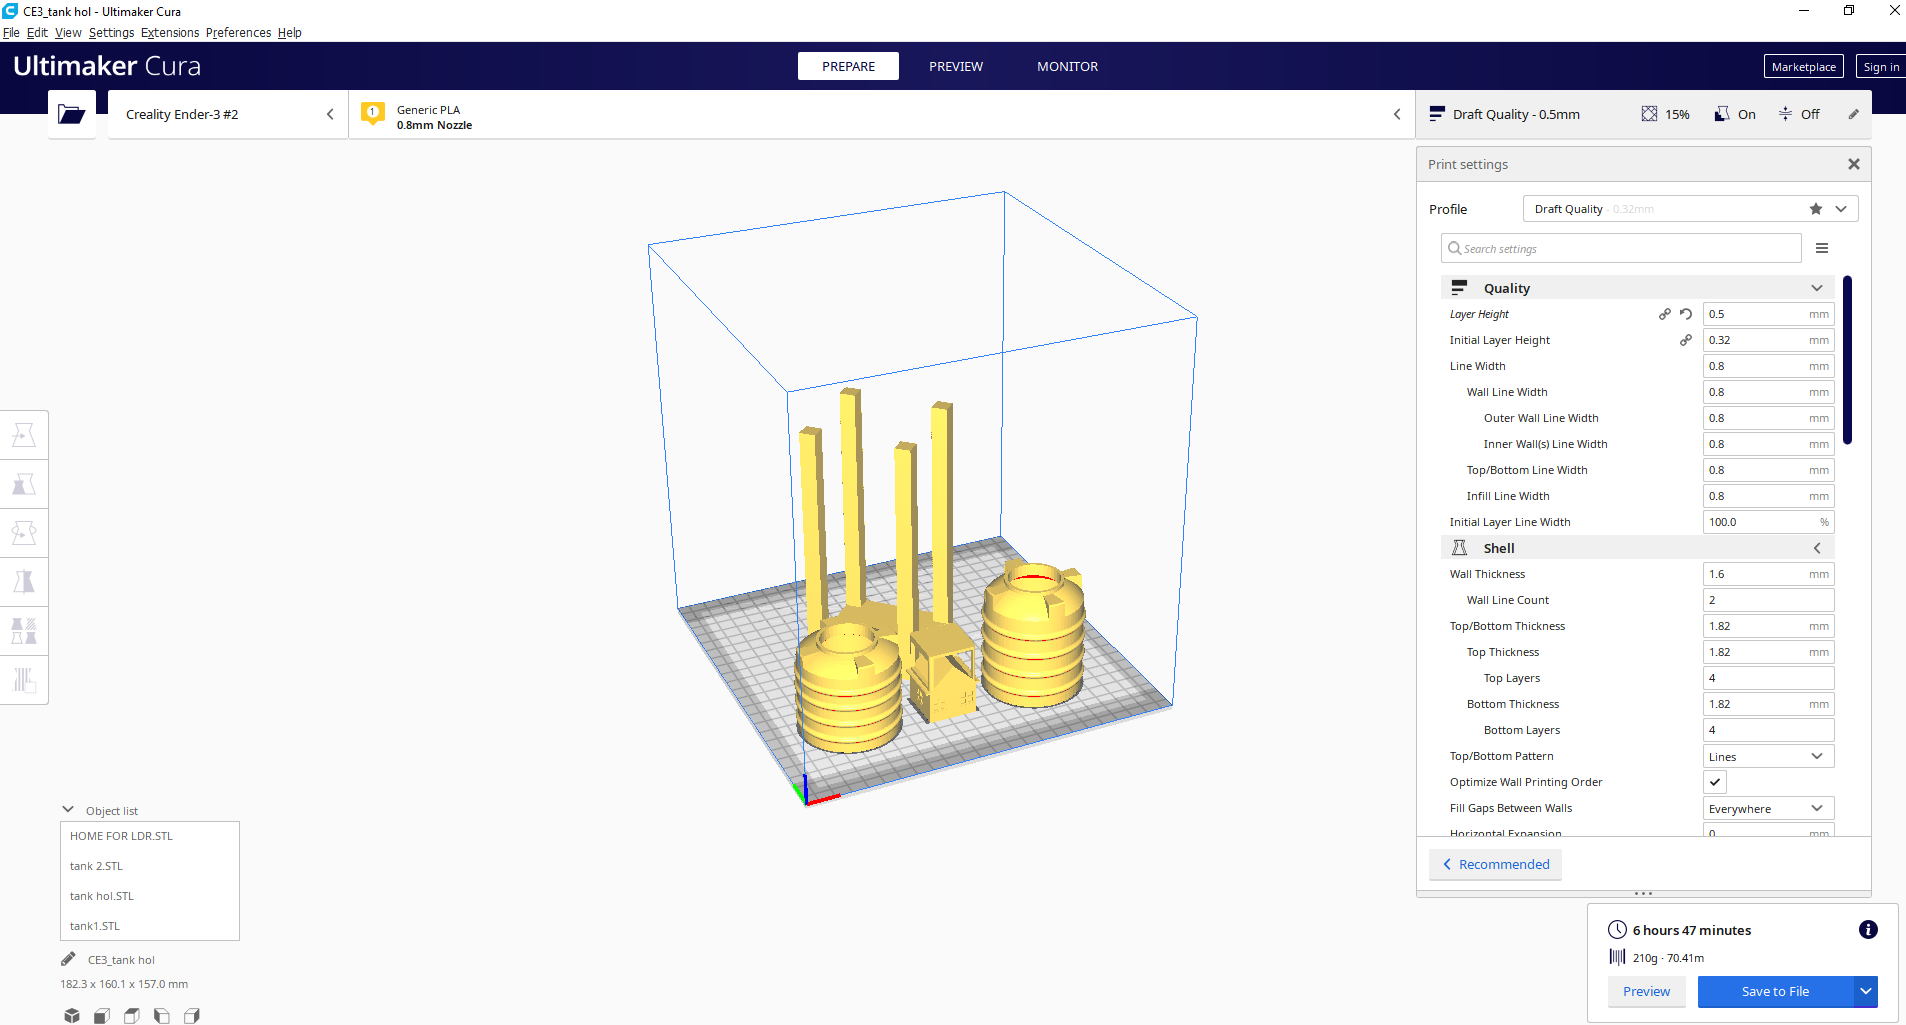
Task: Select tank 2.STL in object list
Action: 150,866
